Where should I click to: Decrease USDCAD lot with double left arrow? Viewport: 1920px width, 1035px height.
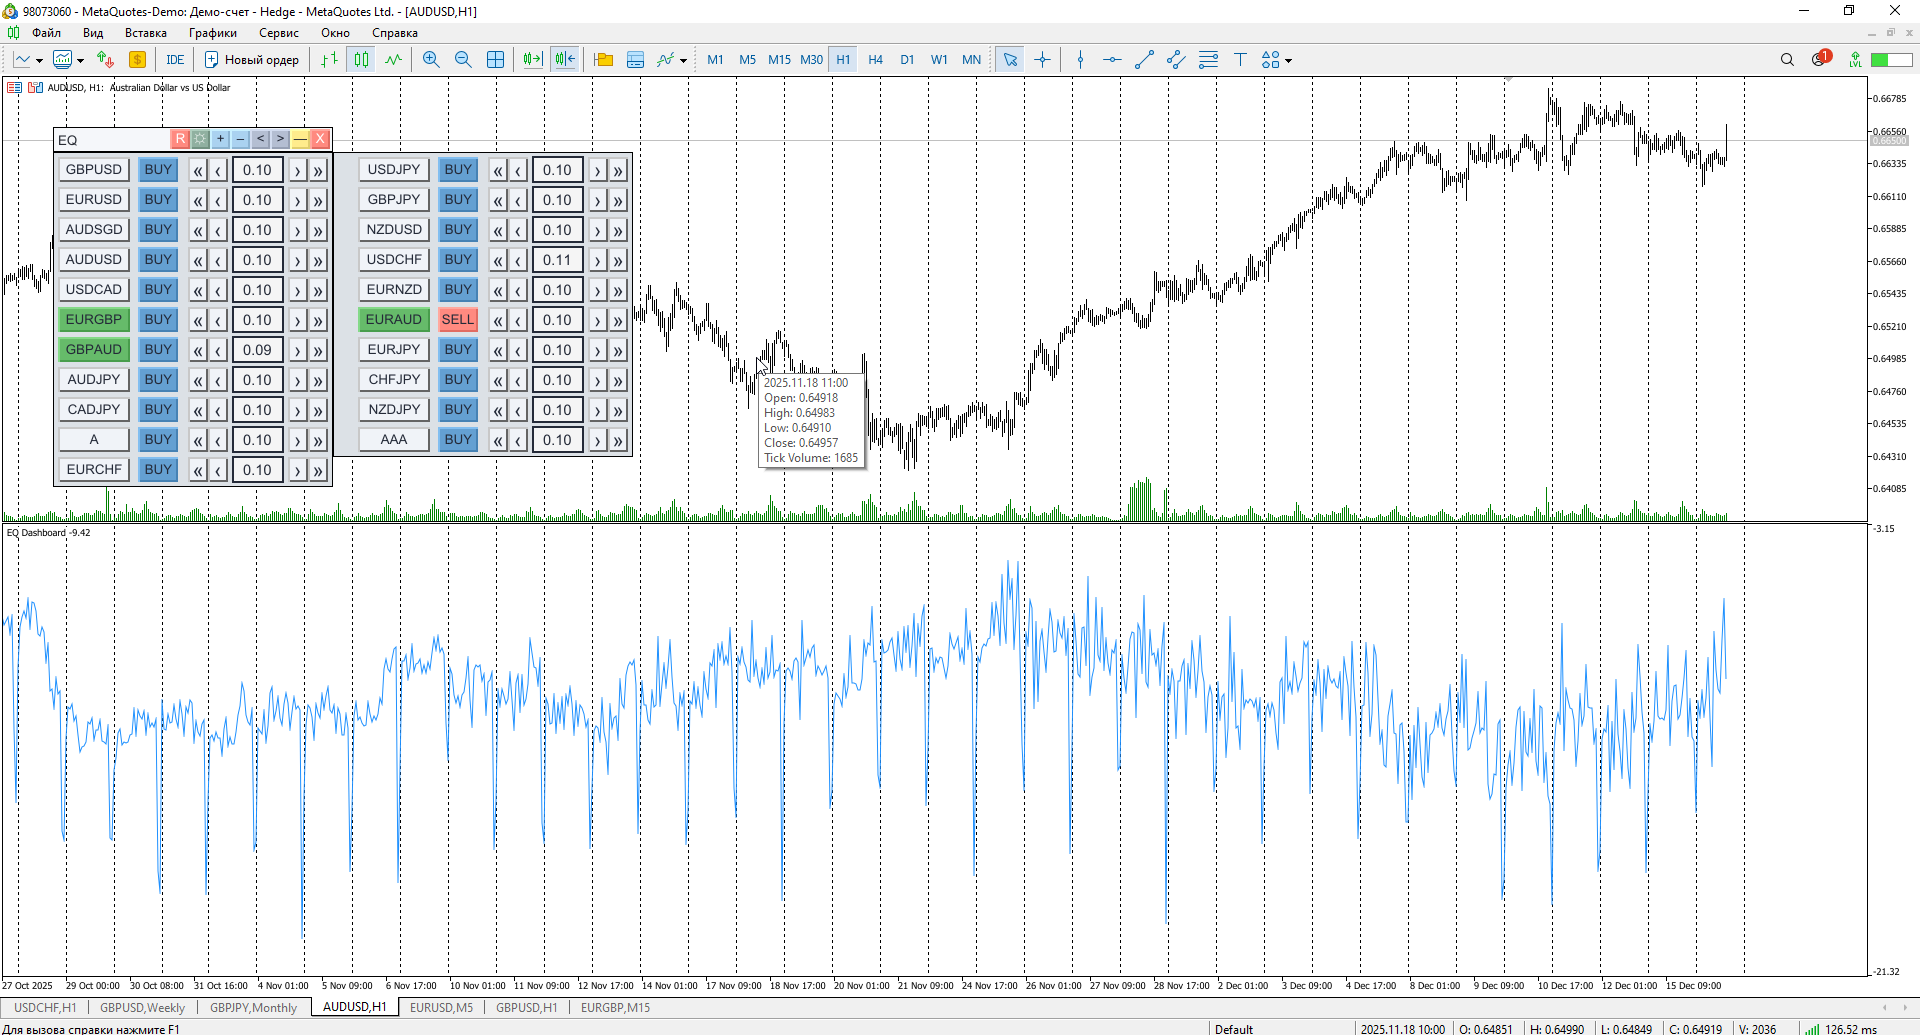click(x=198, y=290)
